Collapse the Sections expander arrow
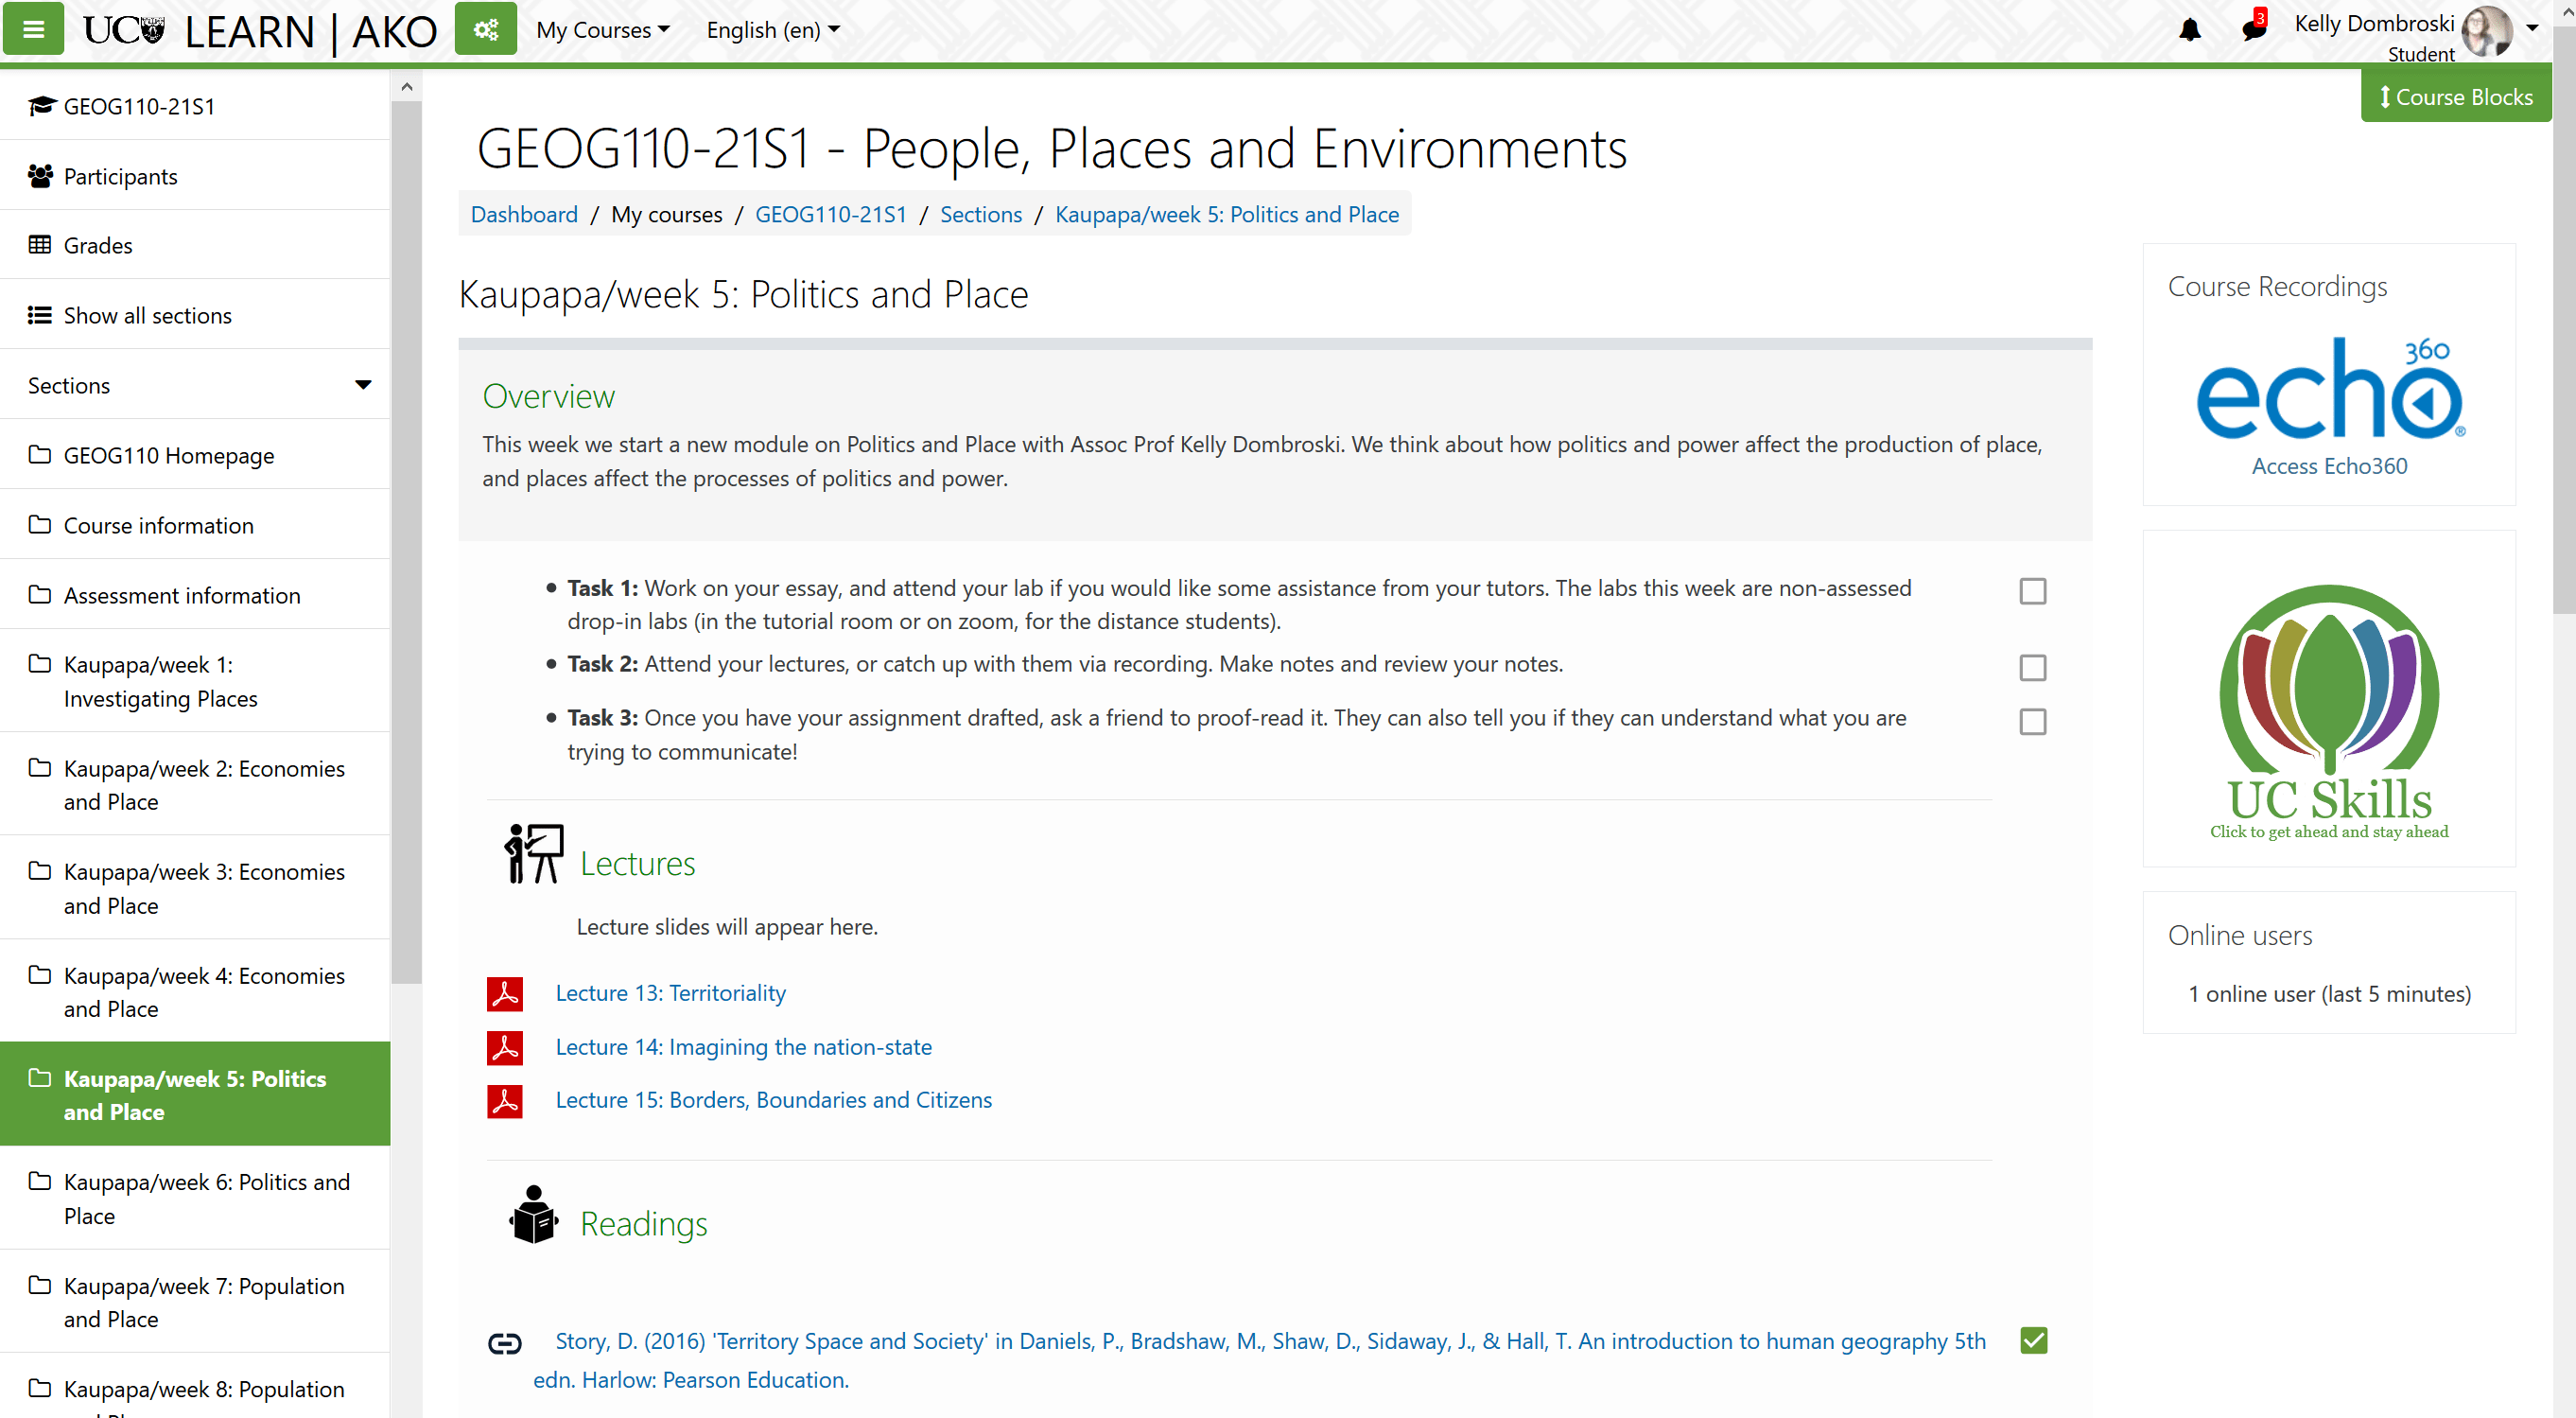Viewport: 2576px width, 1418px height. (x=363, y=385)
